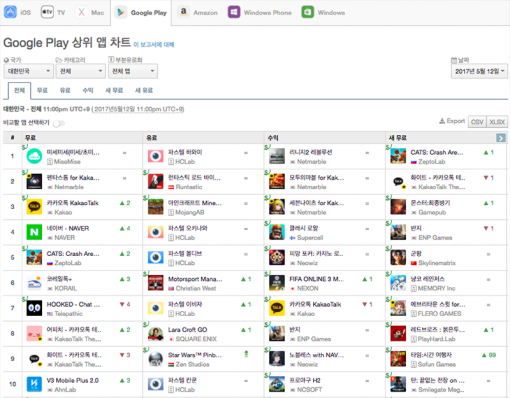Open the KORAIL app icon

click(34, 283)
